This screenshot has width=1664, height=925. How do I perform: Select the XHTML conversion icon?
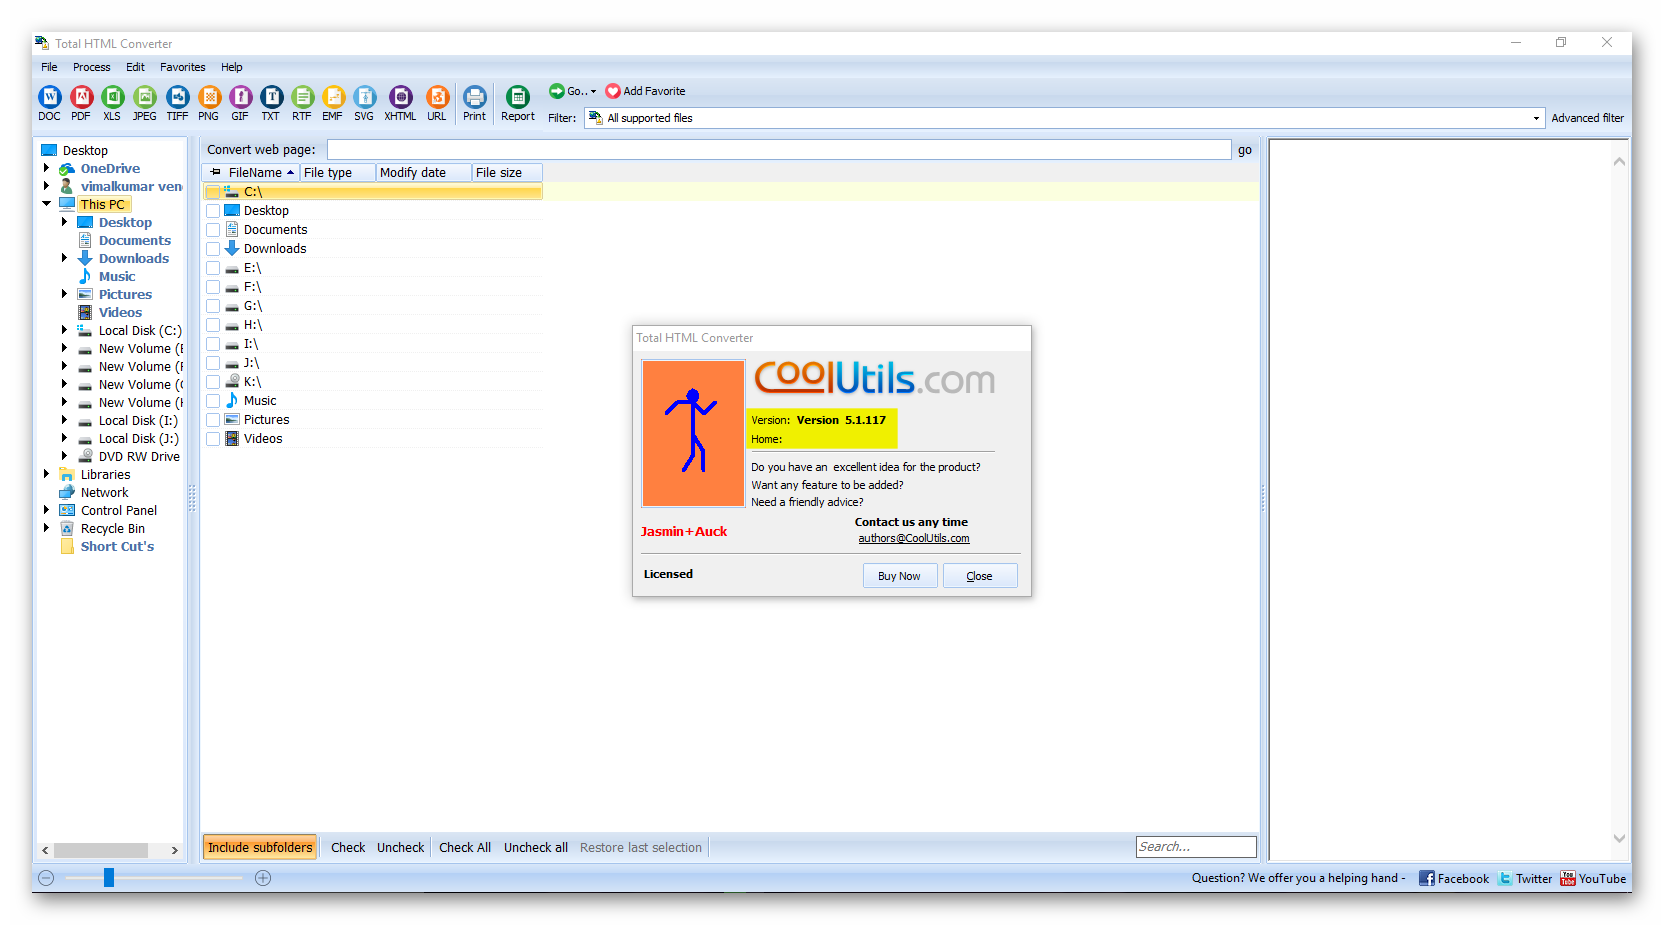coord(400,97)
